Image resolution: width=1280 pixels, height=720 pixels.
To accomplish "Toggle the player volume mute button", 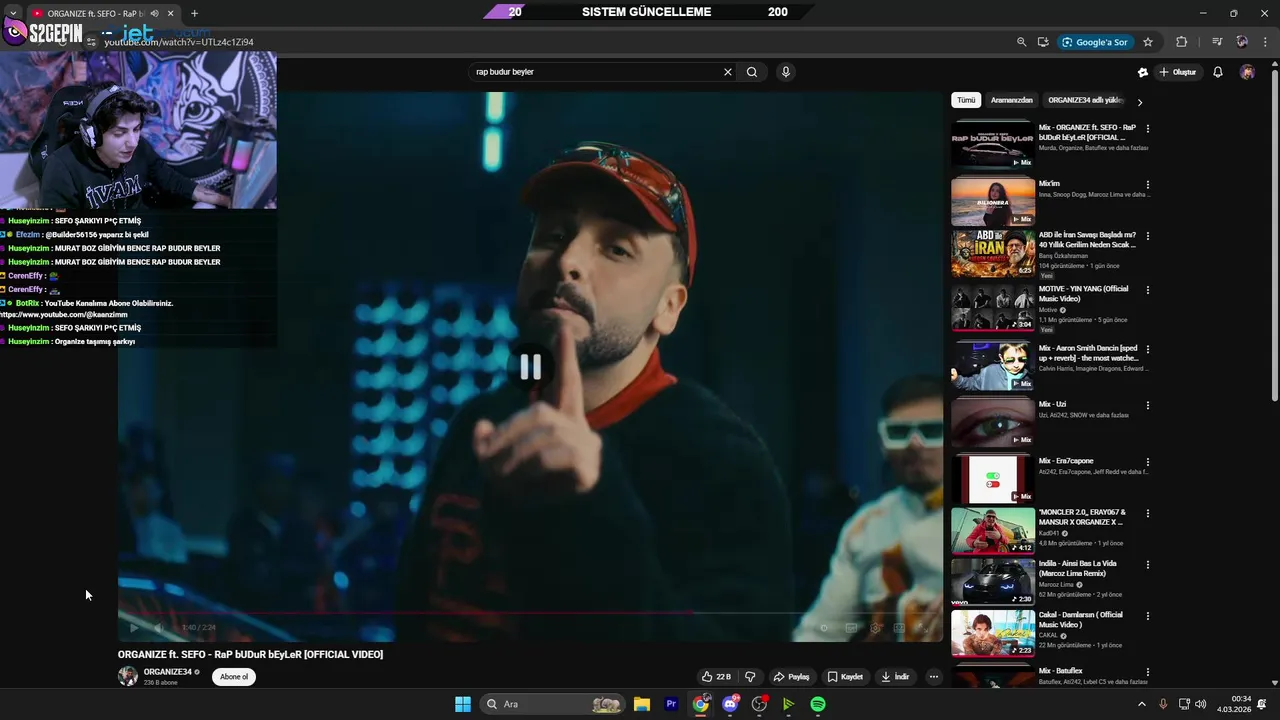I will coord(158,628).
